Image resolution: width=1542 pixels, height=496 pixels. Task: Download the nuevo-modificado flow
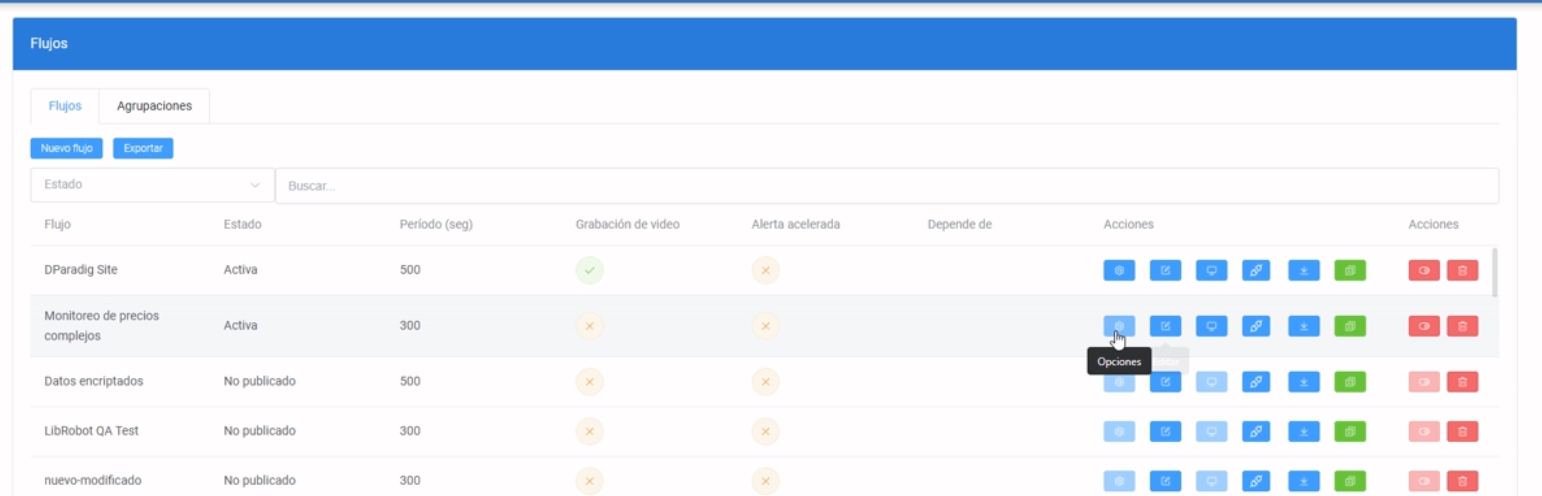tap(1304, 481)
